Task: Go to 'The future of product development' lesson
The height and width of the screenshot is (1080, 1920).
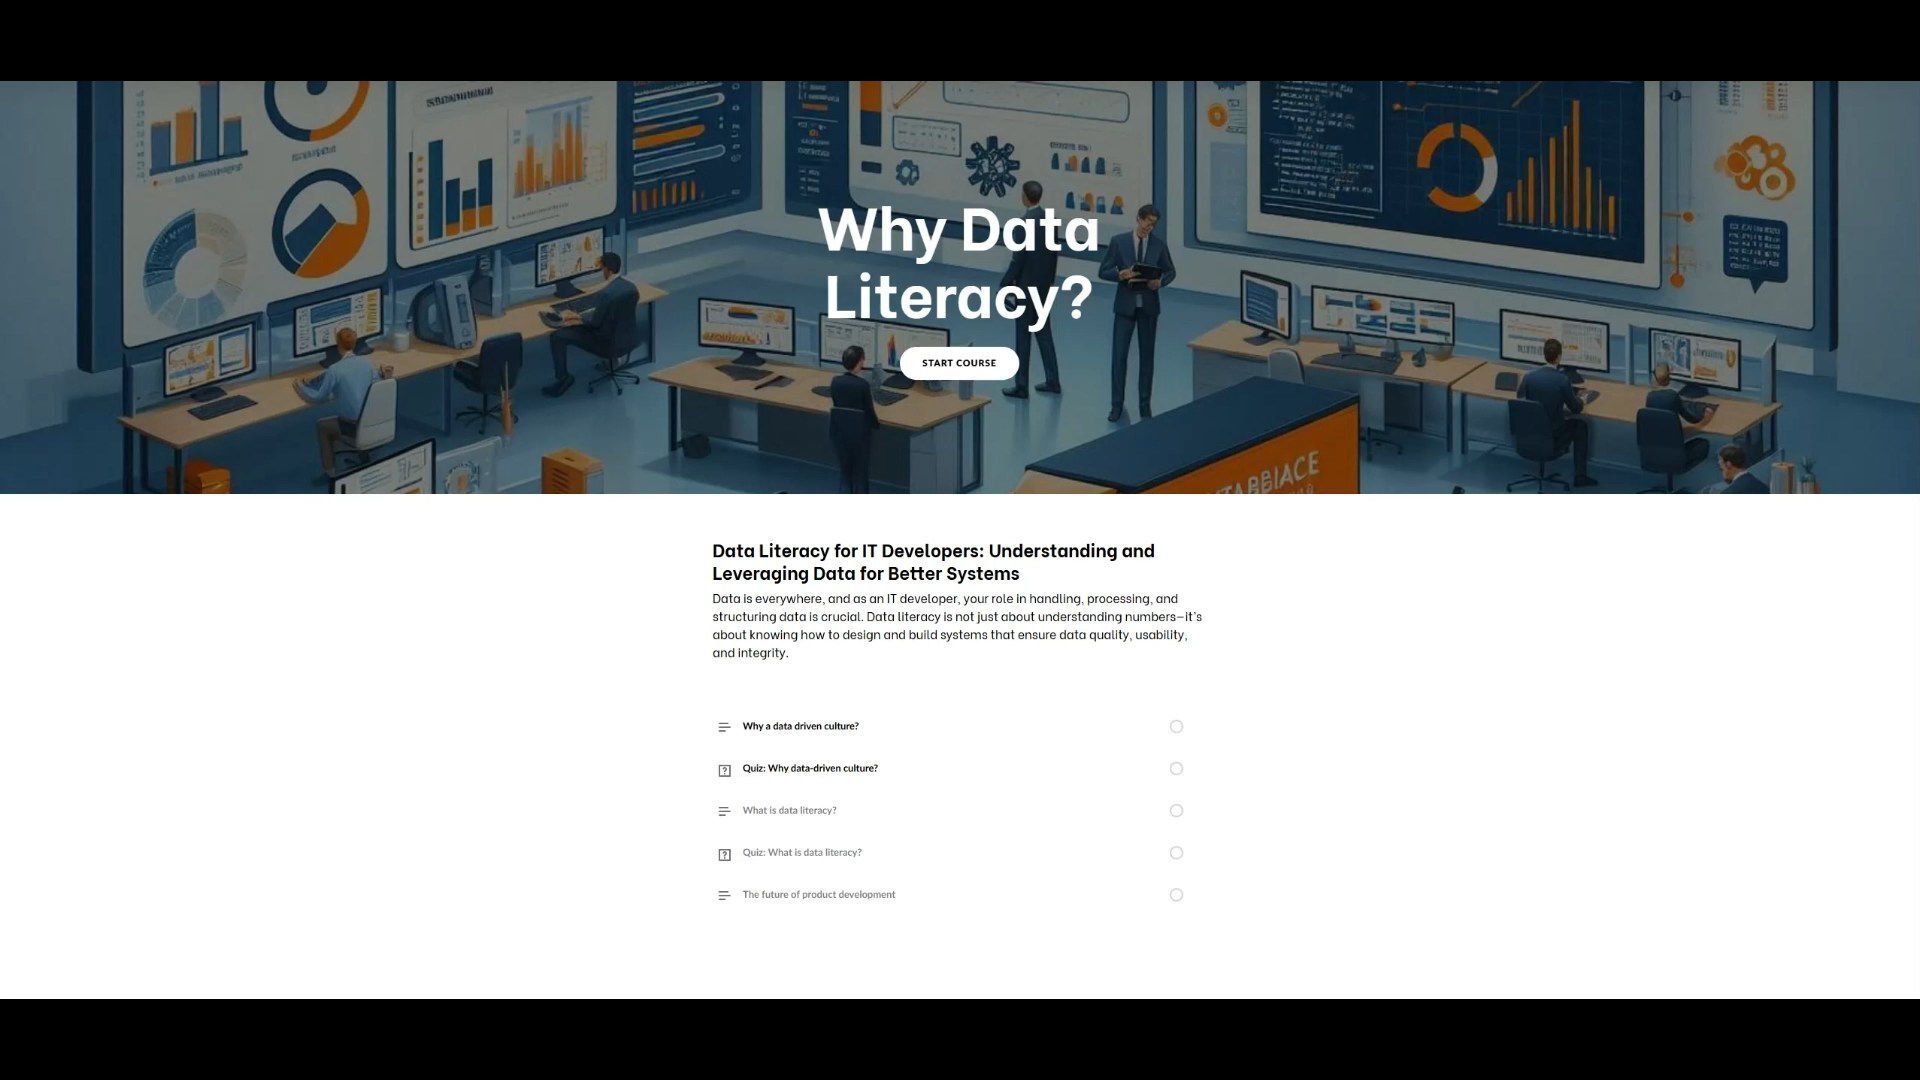Action: click(x=818, y=894)
